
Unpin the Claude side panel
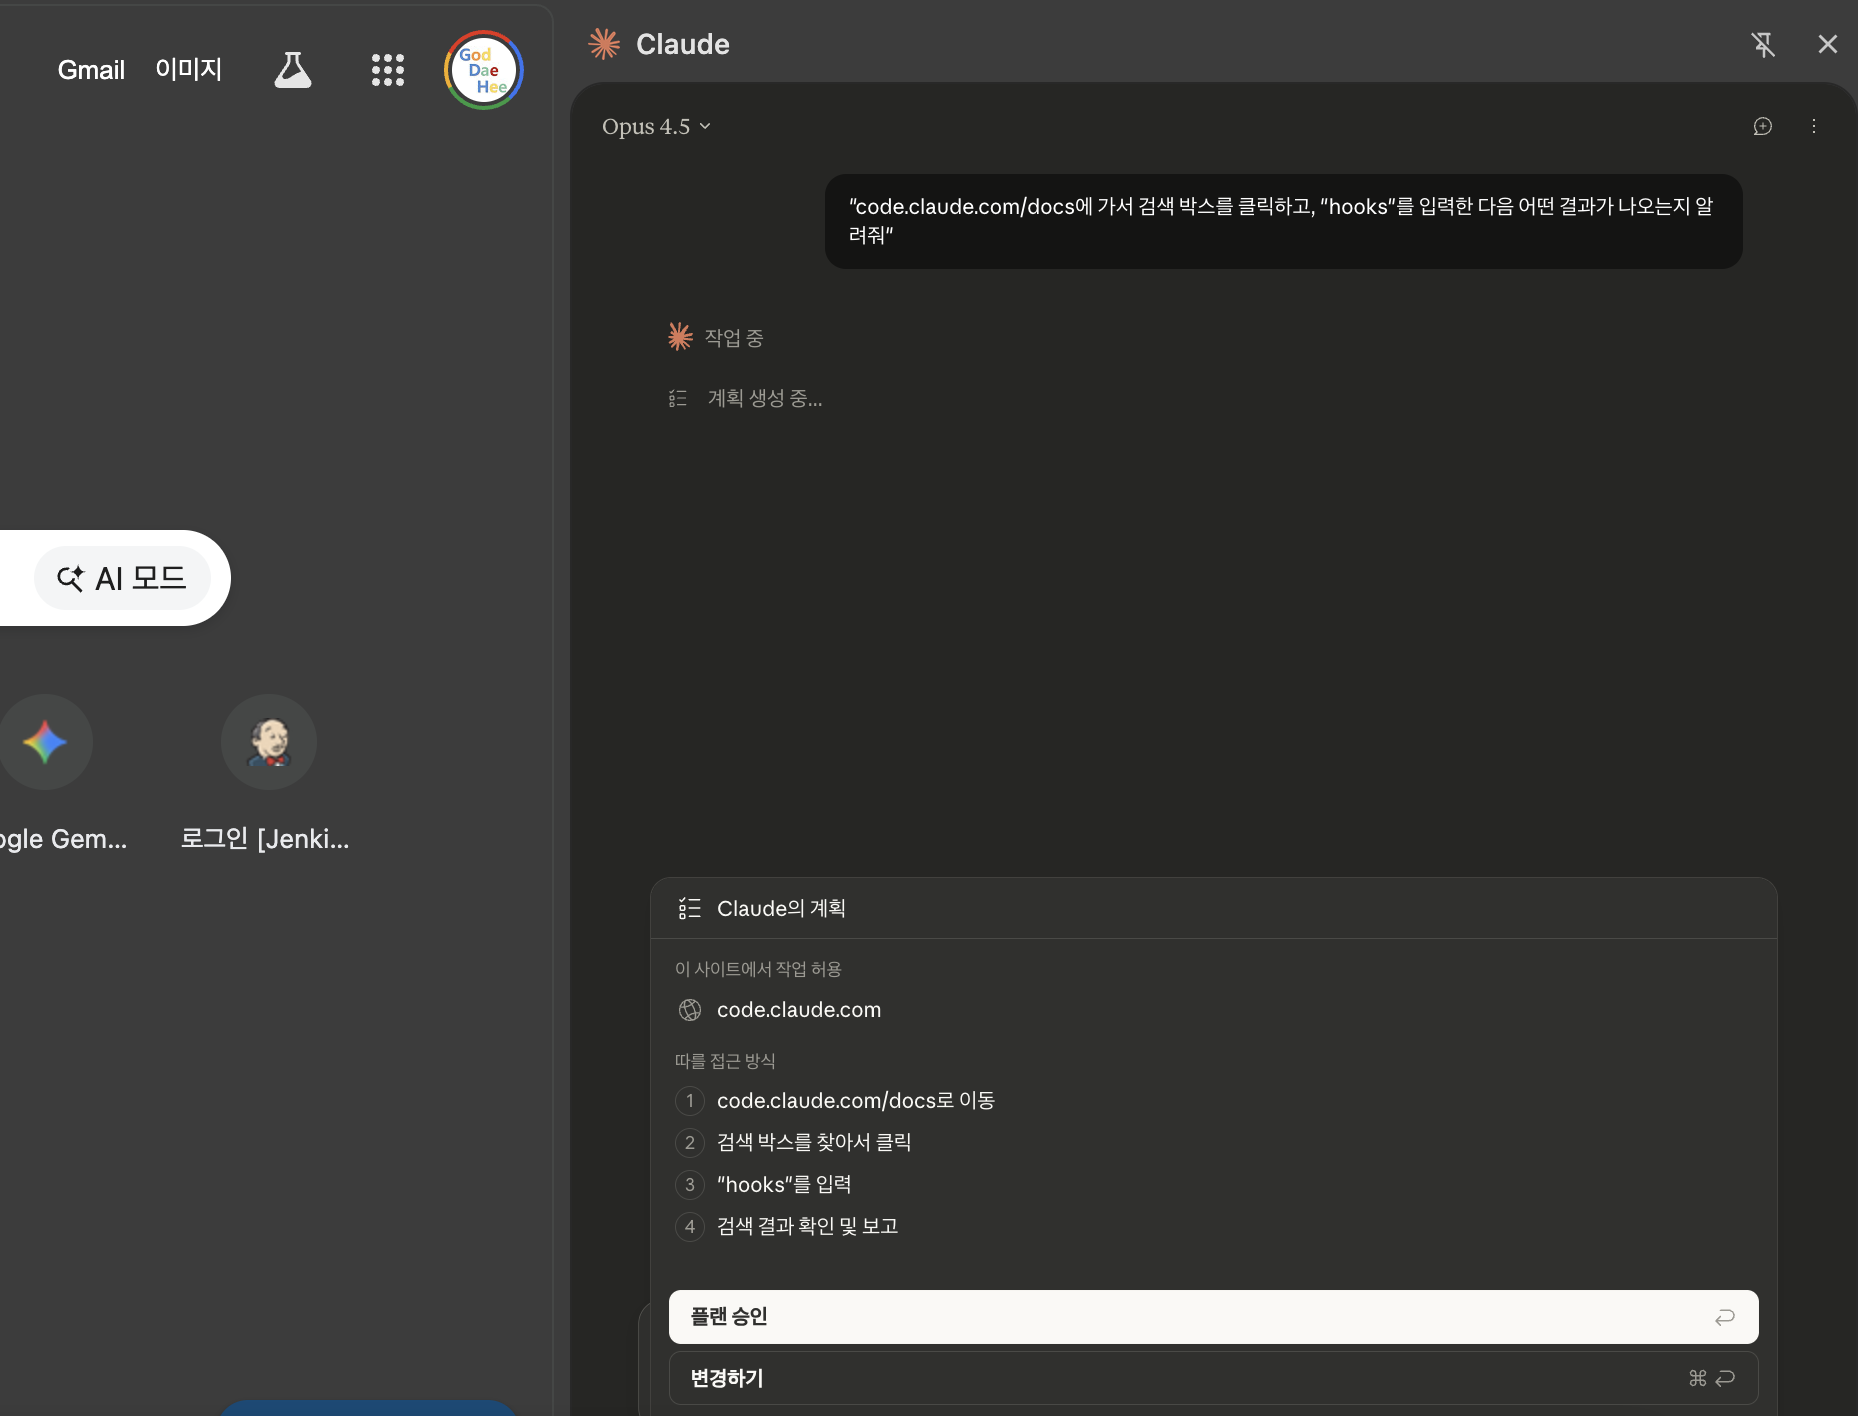click(1763, 44)
